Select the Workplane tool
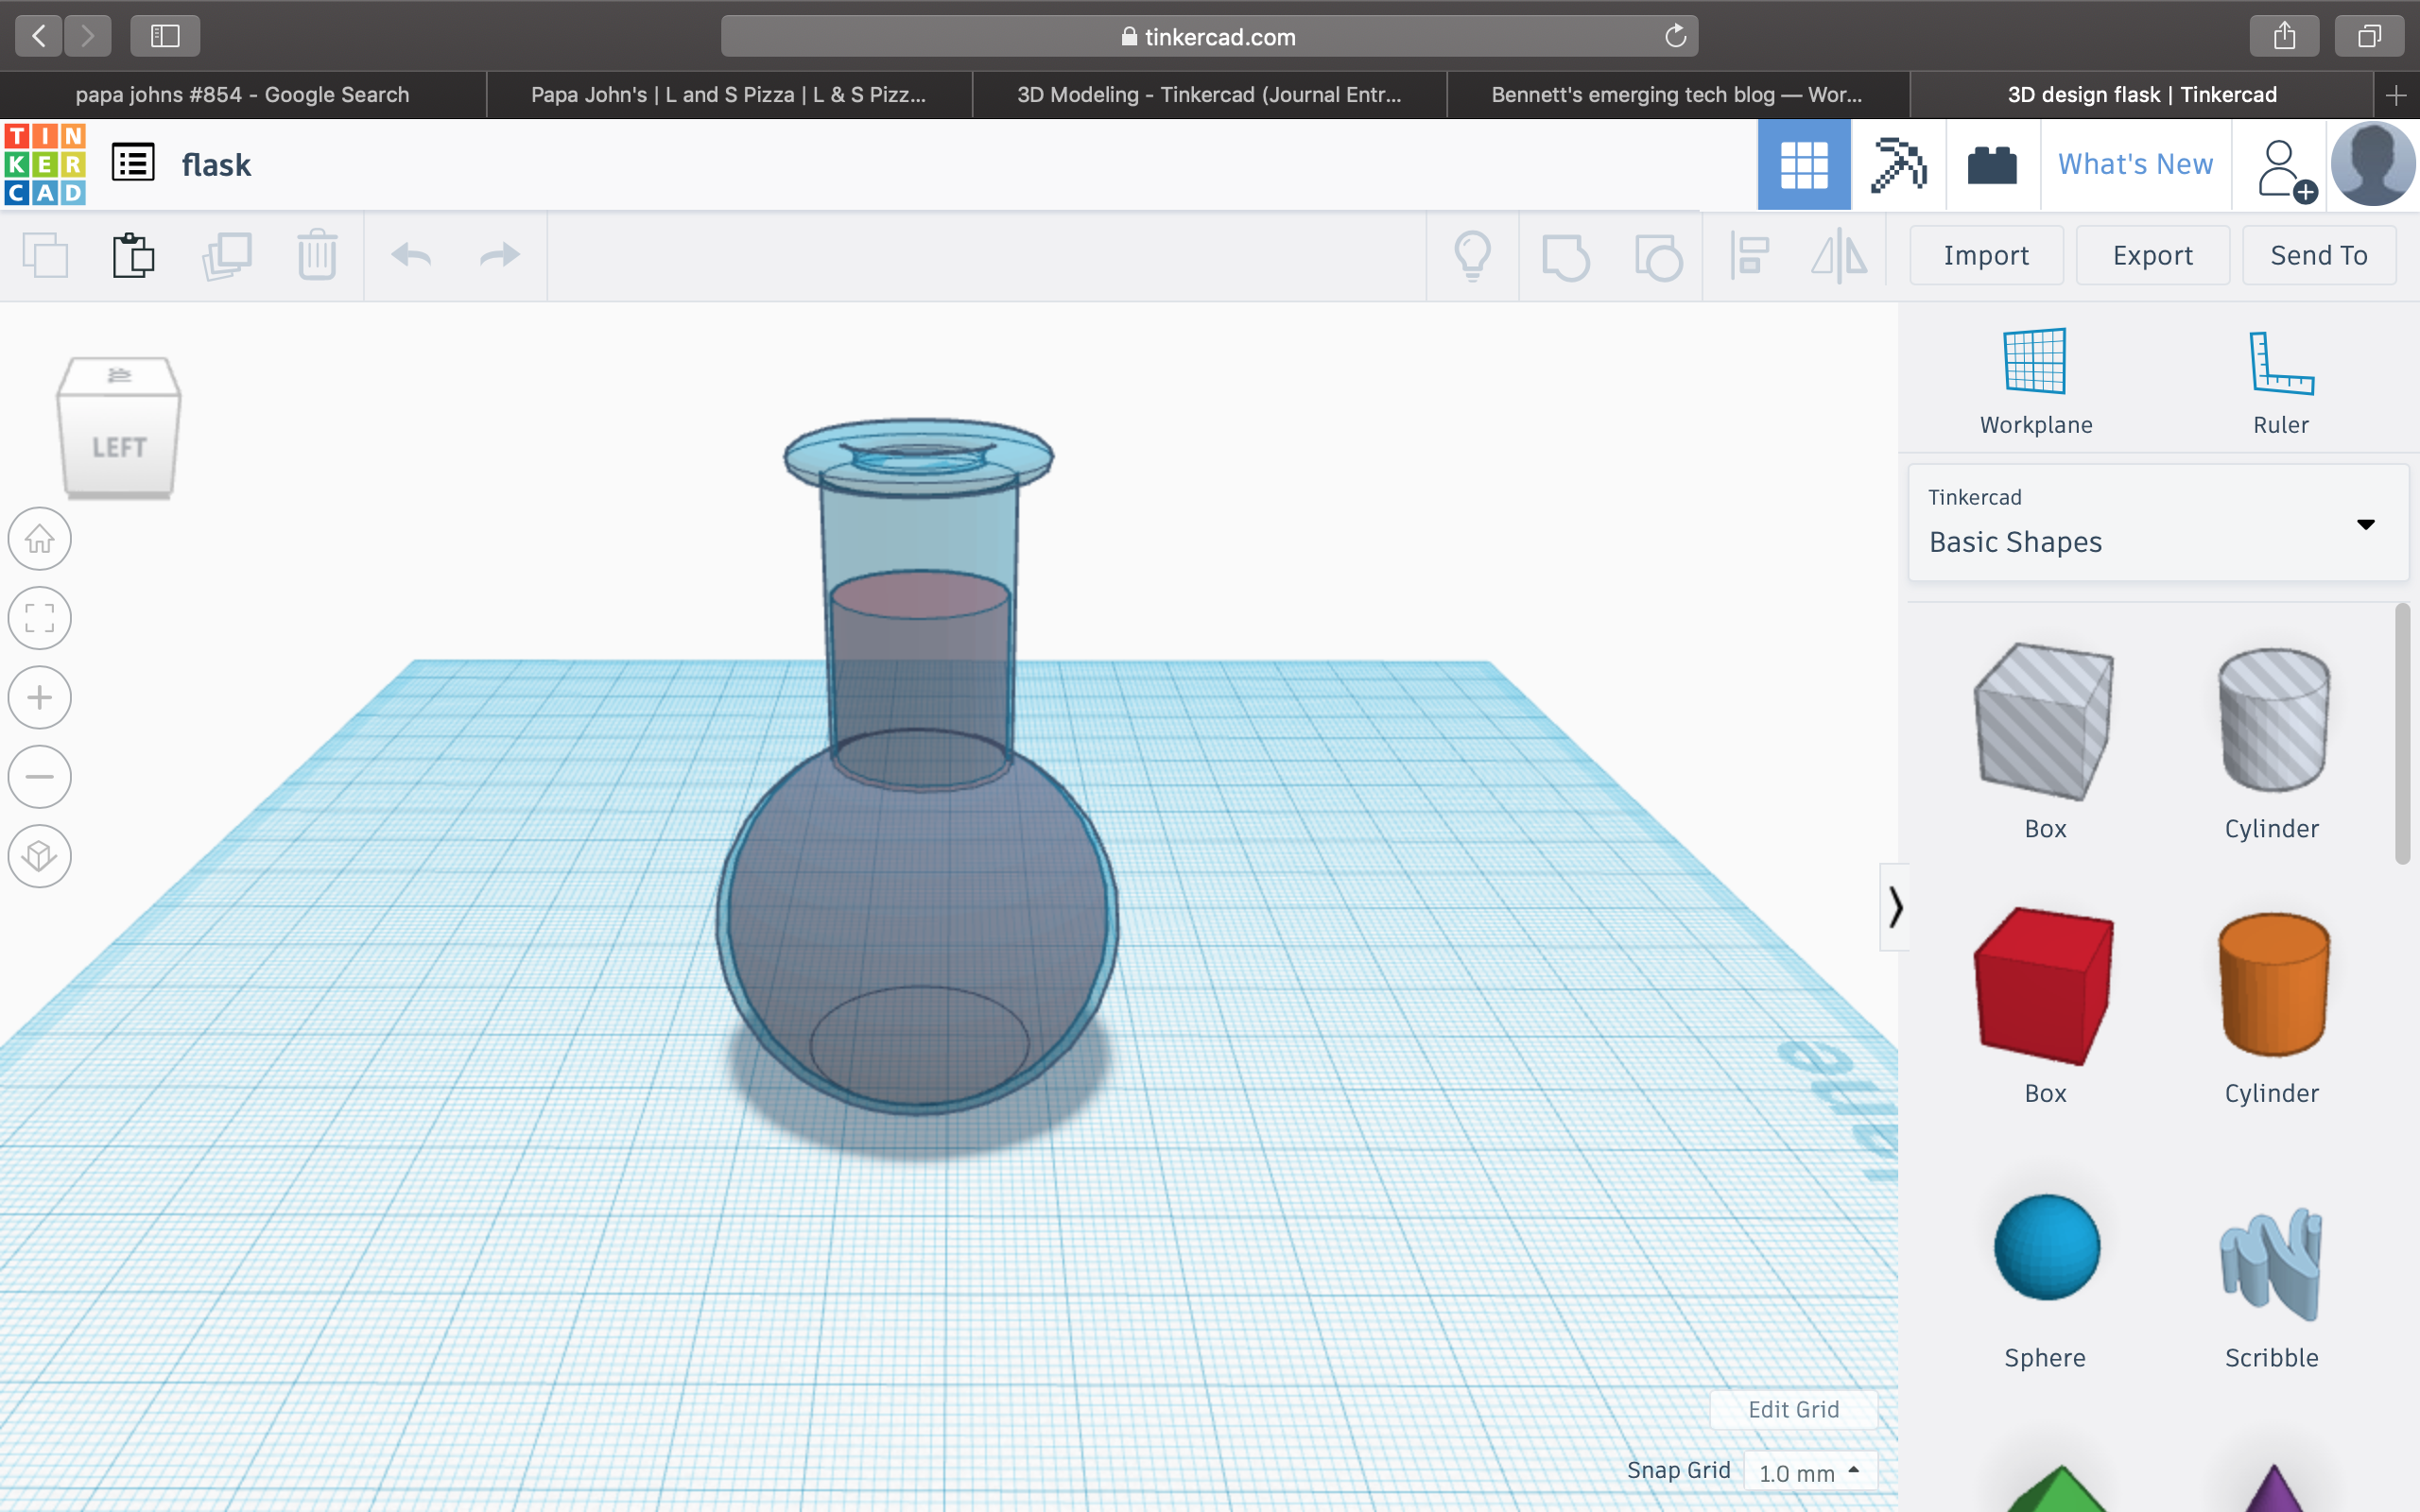 pos(2035,381)
